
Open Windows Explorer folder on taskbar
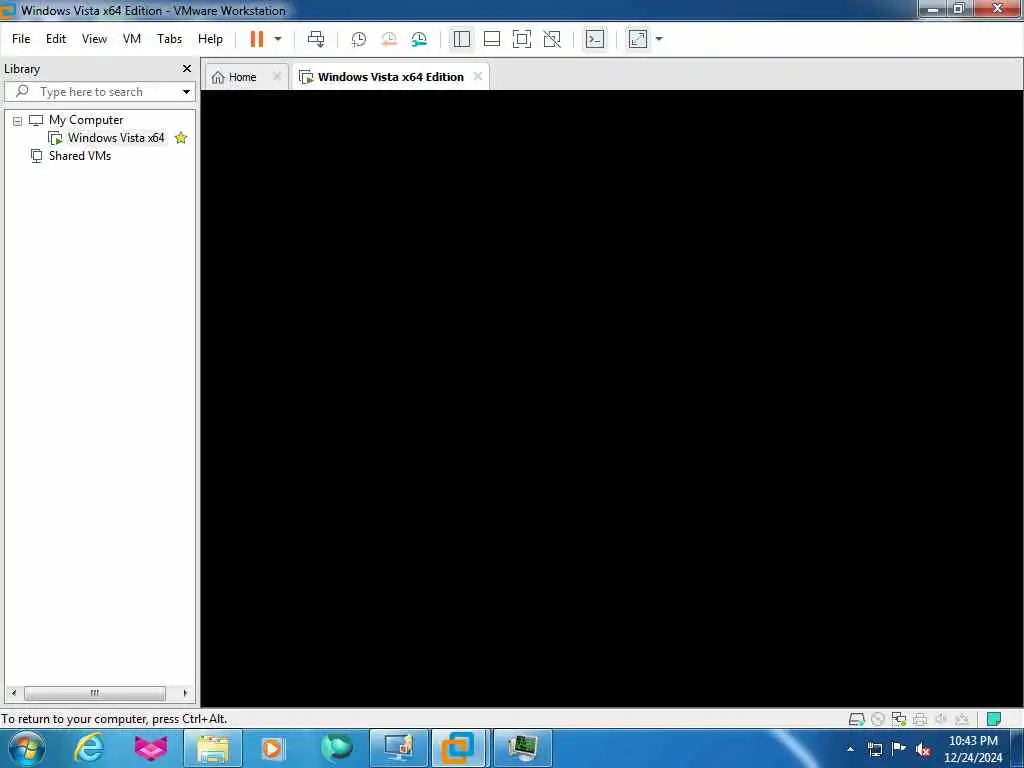coord(213,748)
